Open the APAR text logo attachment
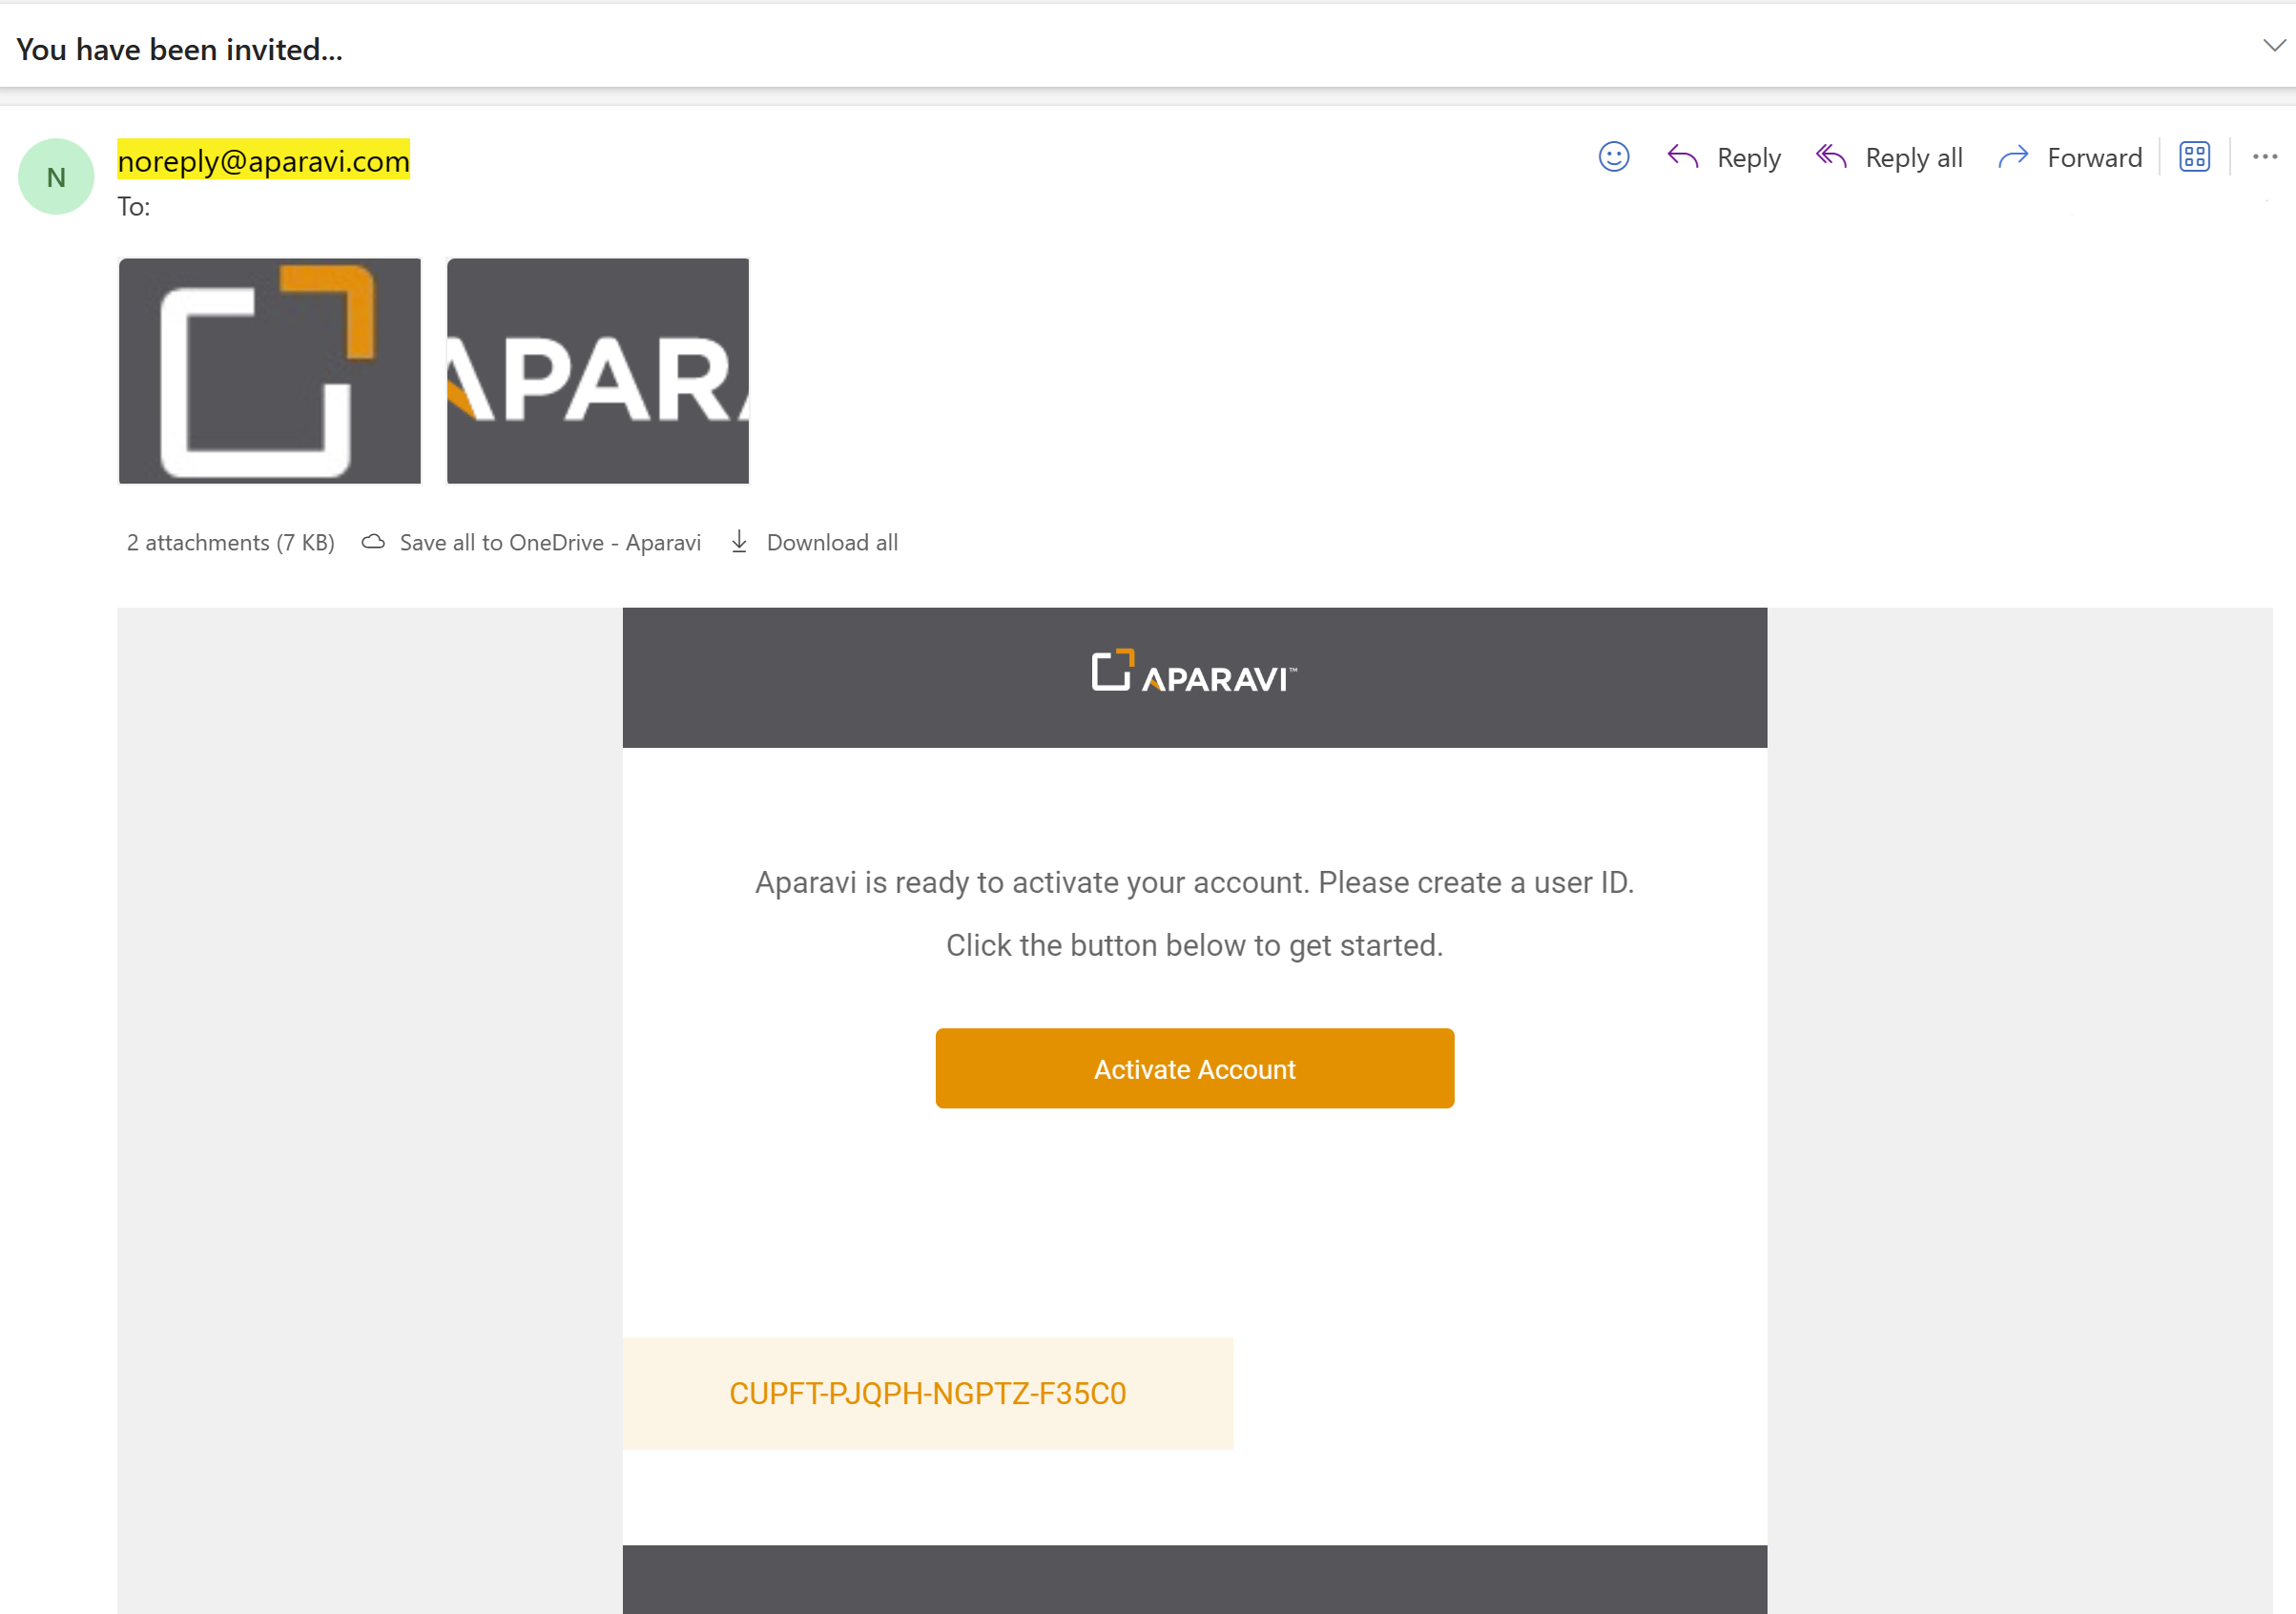2296x1614 pixels. (597, 371)
